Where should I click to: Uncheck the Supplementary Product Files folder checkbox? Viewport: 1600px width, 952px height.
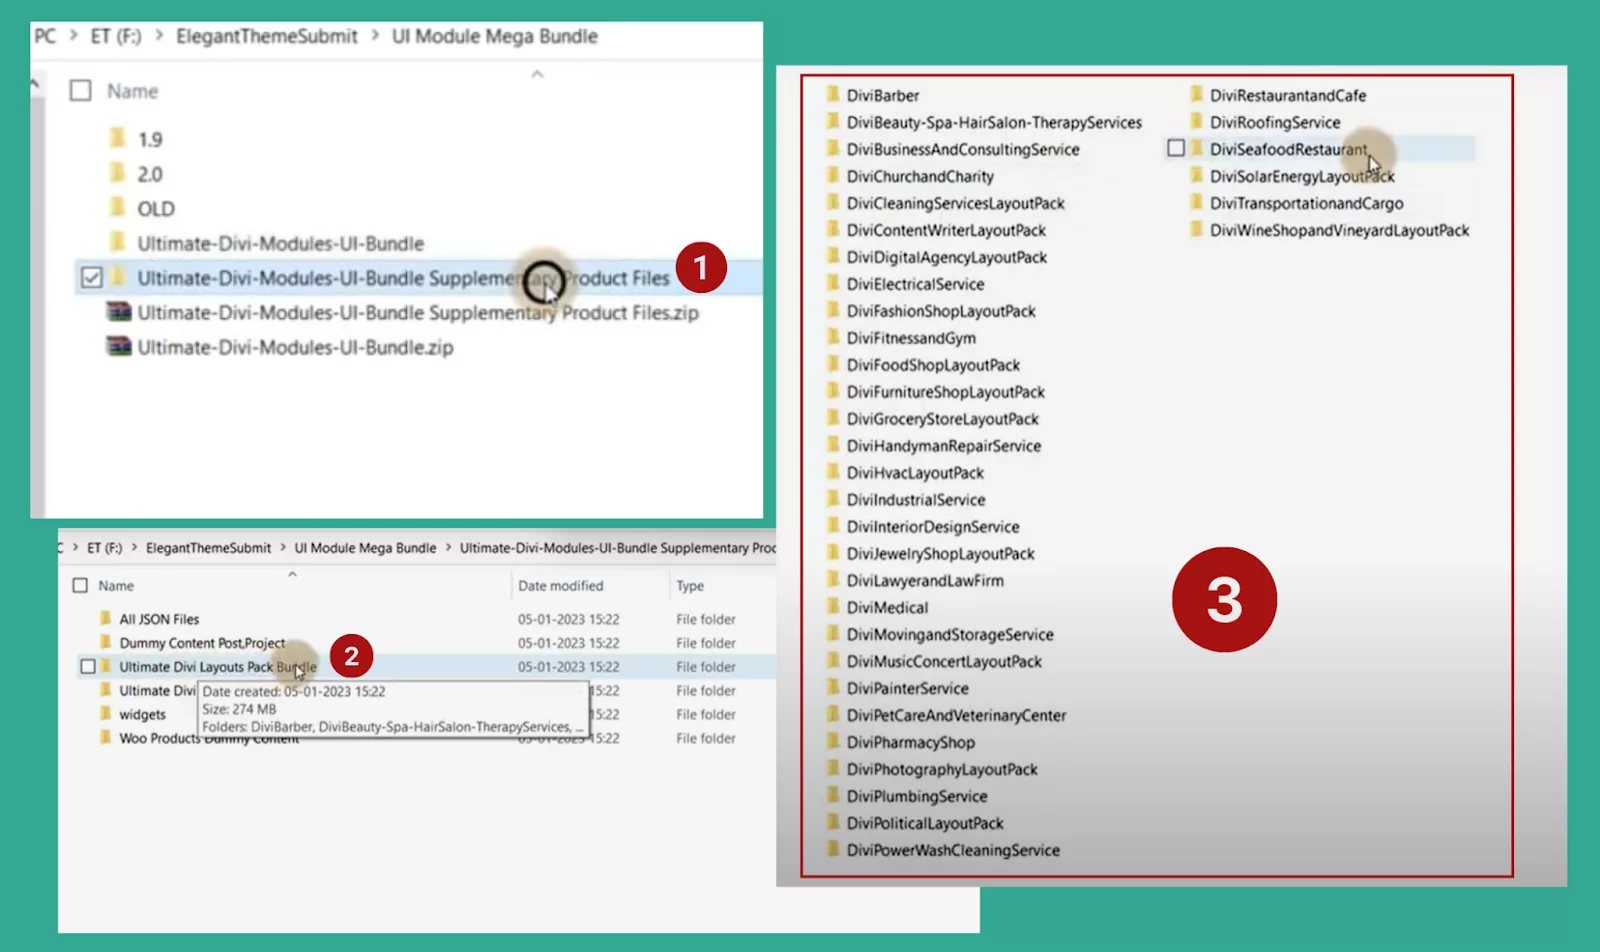coord(91,277)
